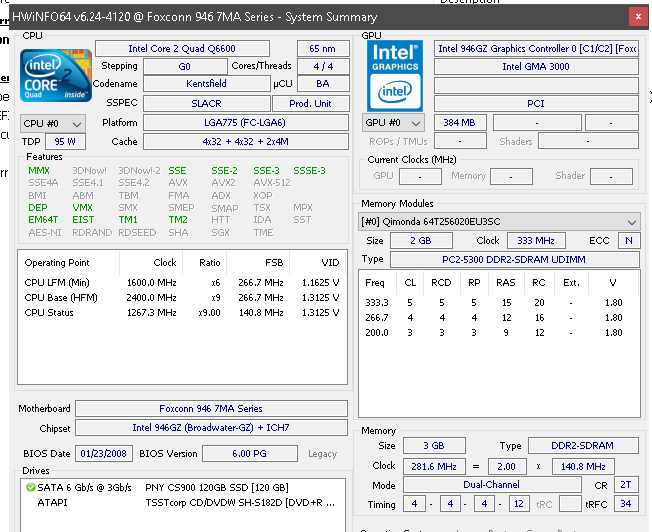Select the CPU Base (HFM) operating point row

[x=182, y=298]
